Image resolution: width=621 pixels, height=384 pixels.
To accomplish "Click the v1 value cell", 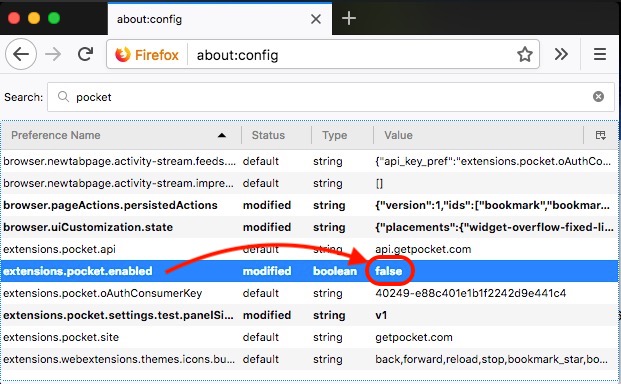I will (381, 316).
